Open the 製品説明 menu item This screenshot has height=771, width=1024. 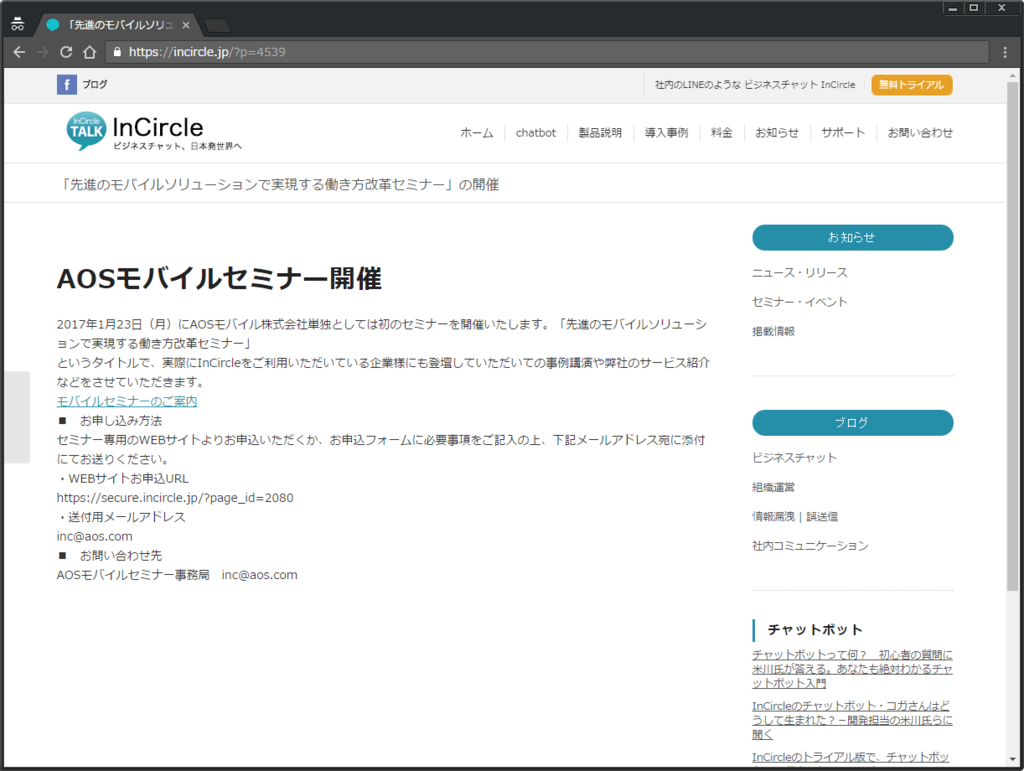[600, 133]
